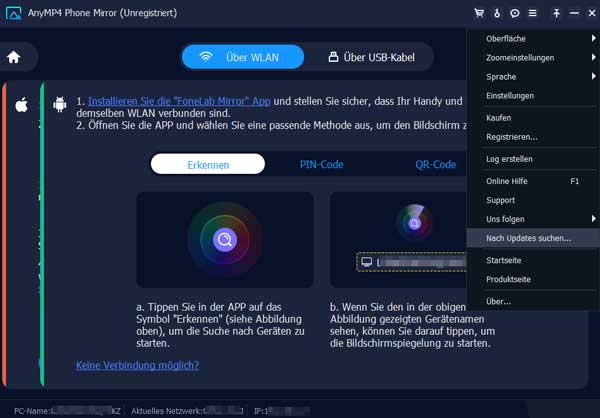Expand the Uns folgen submenu

[533, 219]
